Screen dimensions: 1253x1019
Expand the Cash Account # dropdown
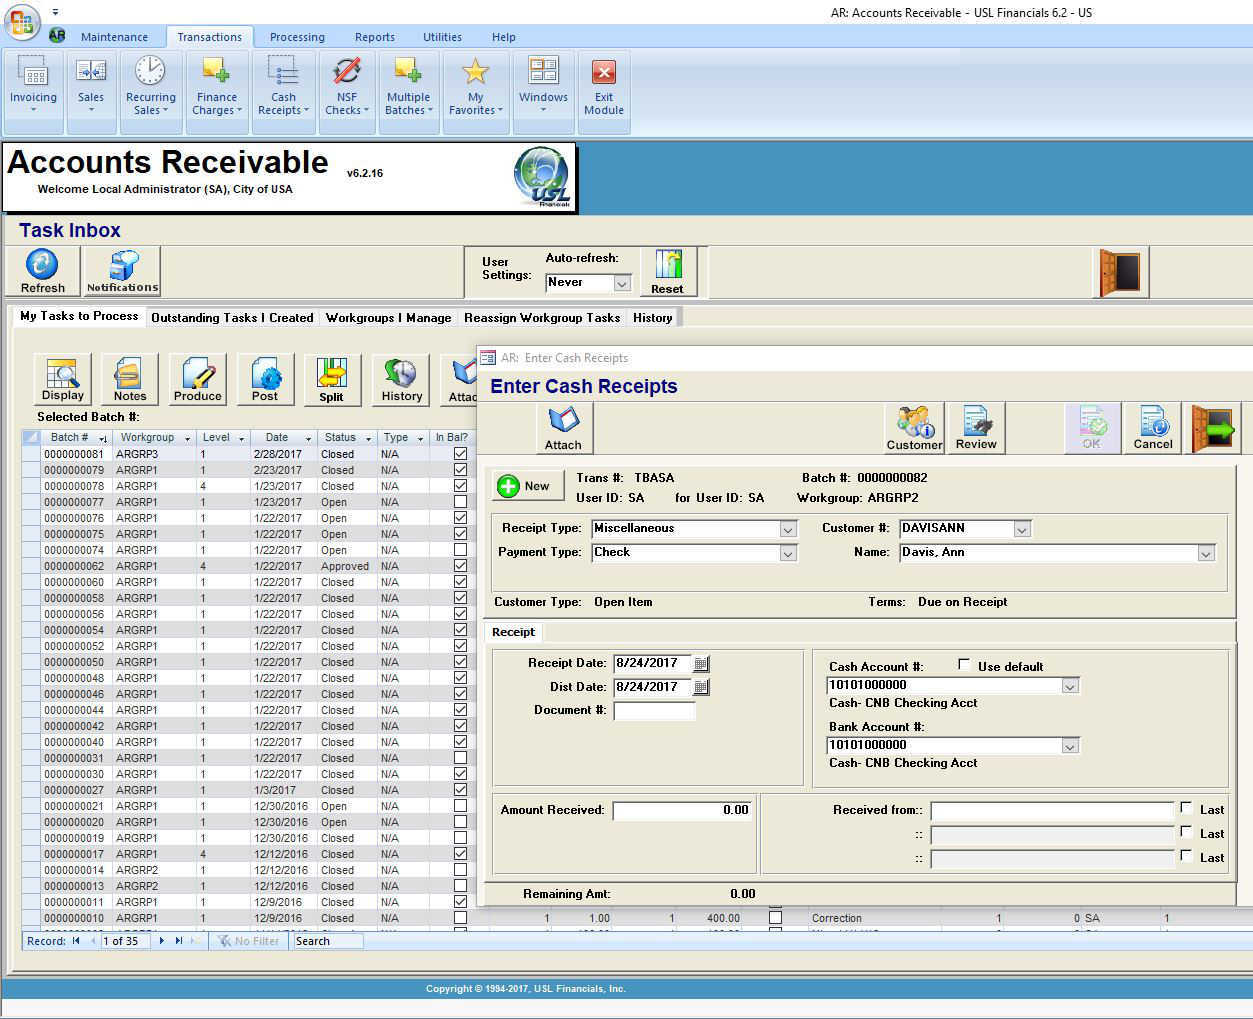(x=1070, y=686)
